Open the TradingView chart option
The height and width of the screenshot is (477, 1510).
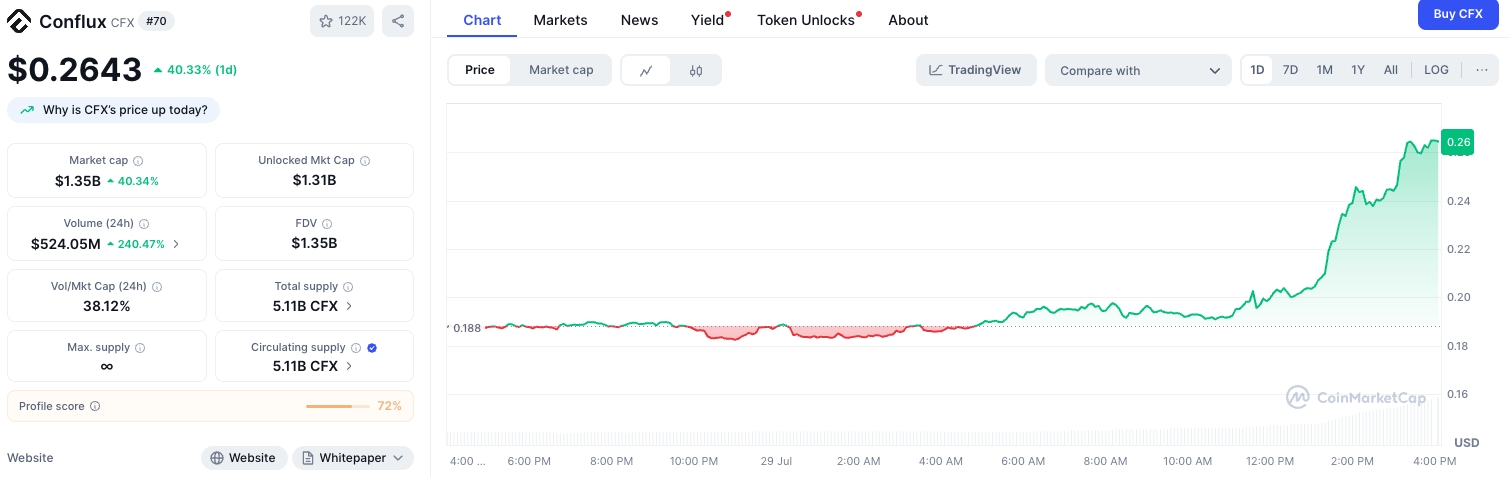tap(975, 70)
